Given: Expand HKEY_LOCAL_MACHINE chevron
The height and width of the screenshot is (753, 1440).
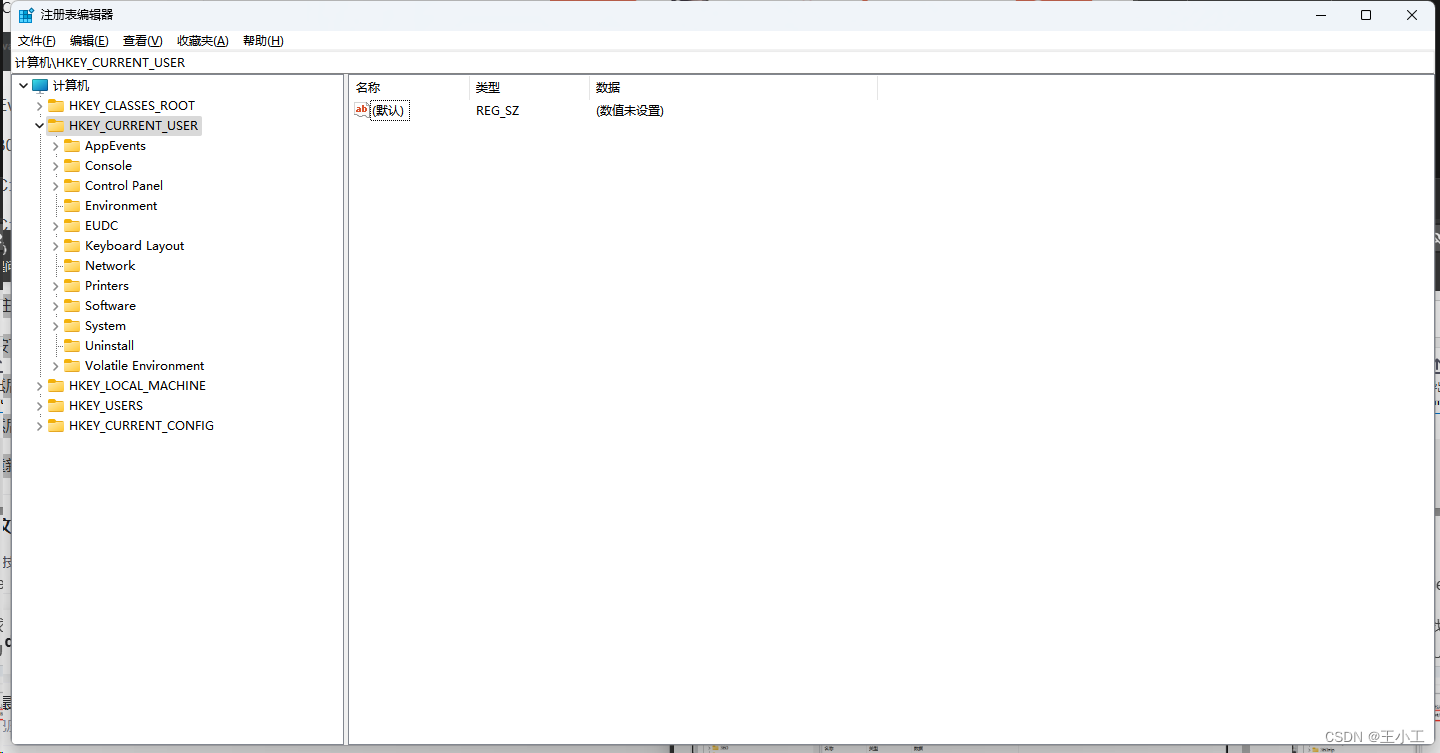Looking at the screenshot, I should pos(39,386).
